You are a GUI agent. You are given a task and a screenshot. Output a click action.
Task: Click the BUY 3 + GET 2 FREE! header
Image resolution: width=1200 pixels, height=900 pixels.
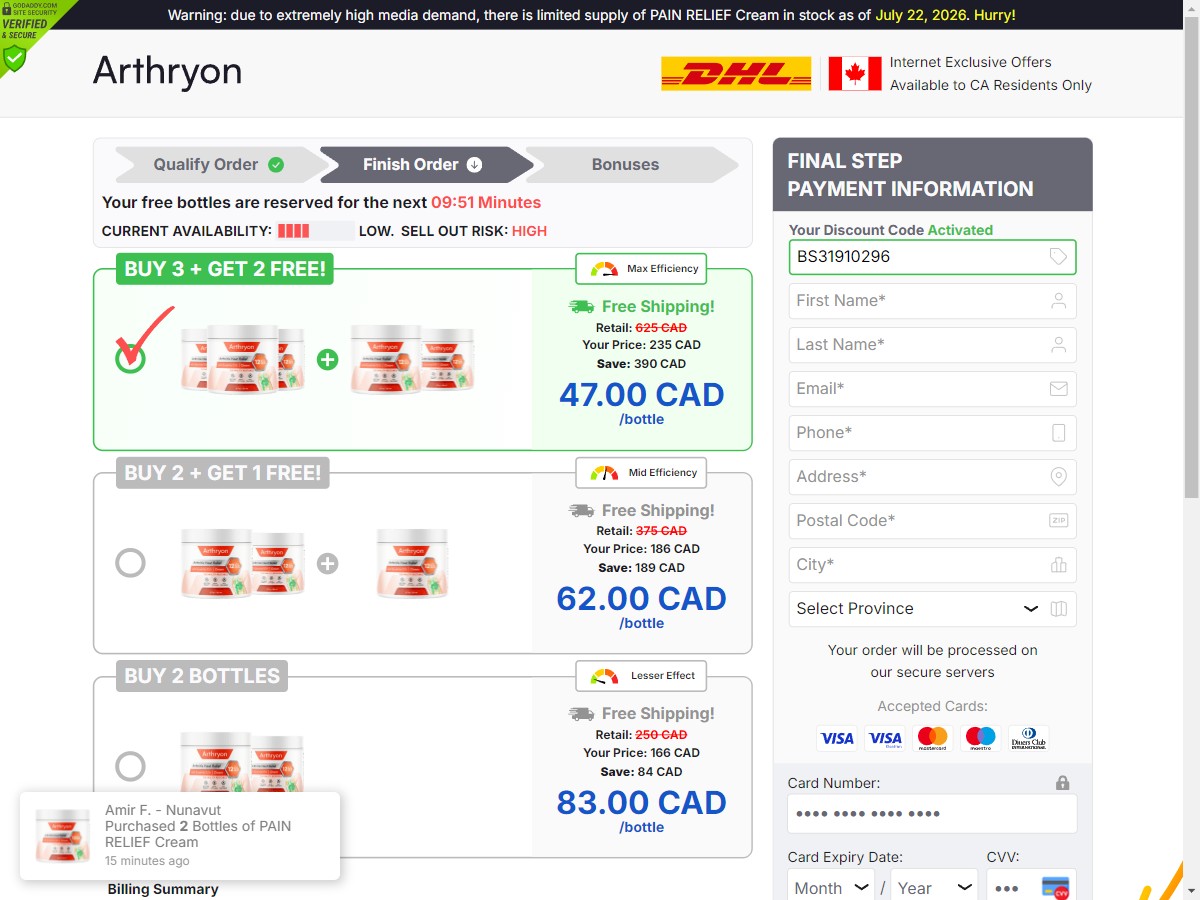225,269
